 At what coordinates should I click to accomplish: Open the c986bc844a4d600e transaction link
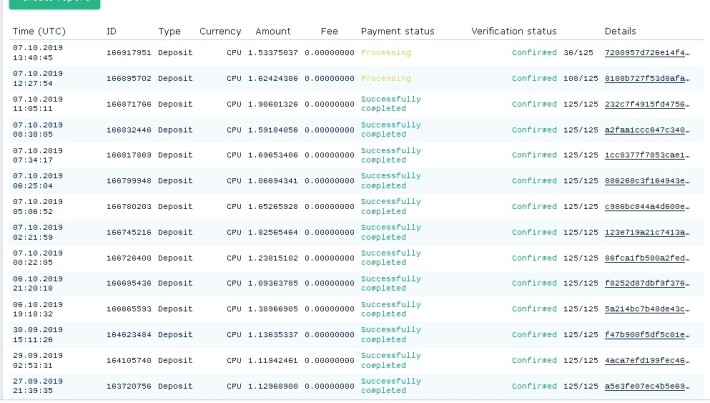[x=647, y=206]
